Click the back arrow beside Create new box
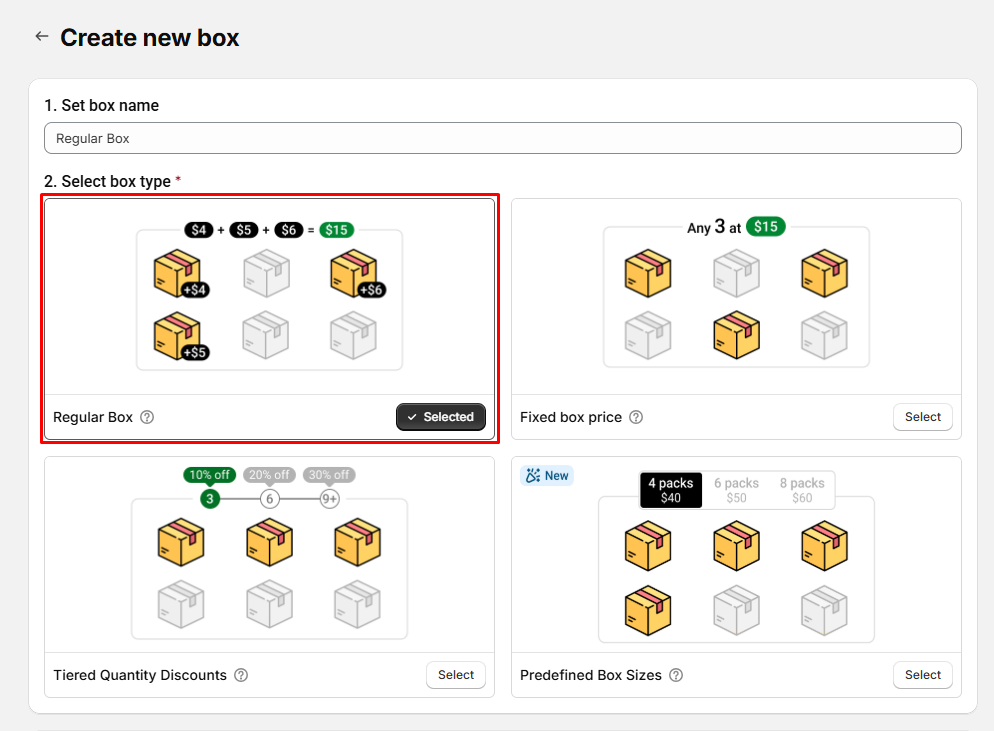Viewport: 994px width, 731px height. 41,37
